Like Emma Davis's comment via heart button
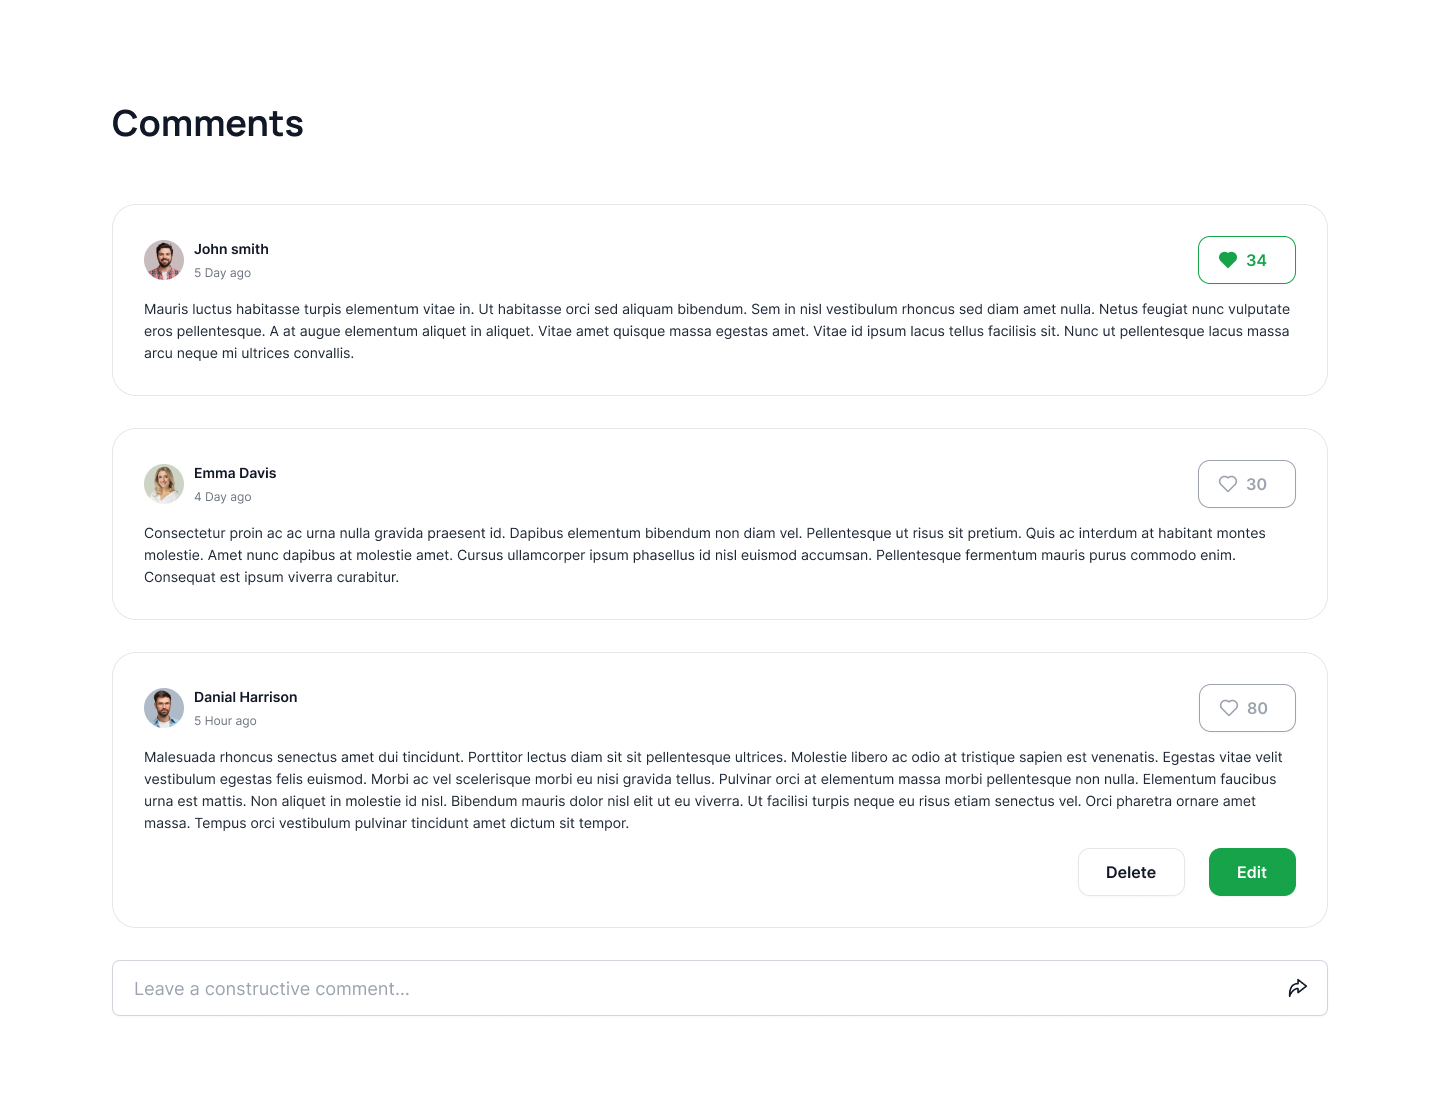1440x1112 pixels. (x=1246, y=484)
